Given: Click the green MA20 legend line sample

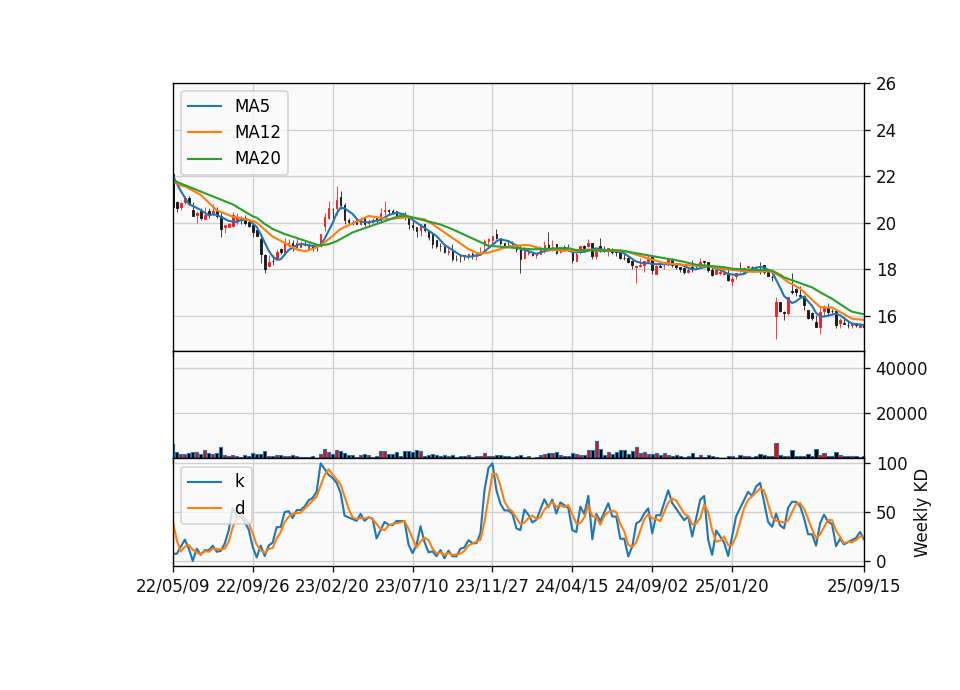Looking at the screenshot, I should click(x=204, y=158).
